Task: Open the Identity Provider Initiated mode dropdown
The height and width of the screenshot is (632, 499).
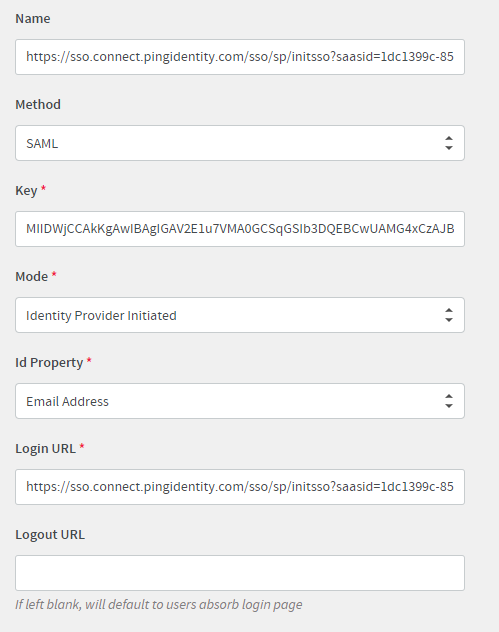Action: (x=240, y=315)
